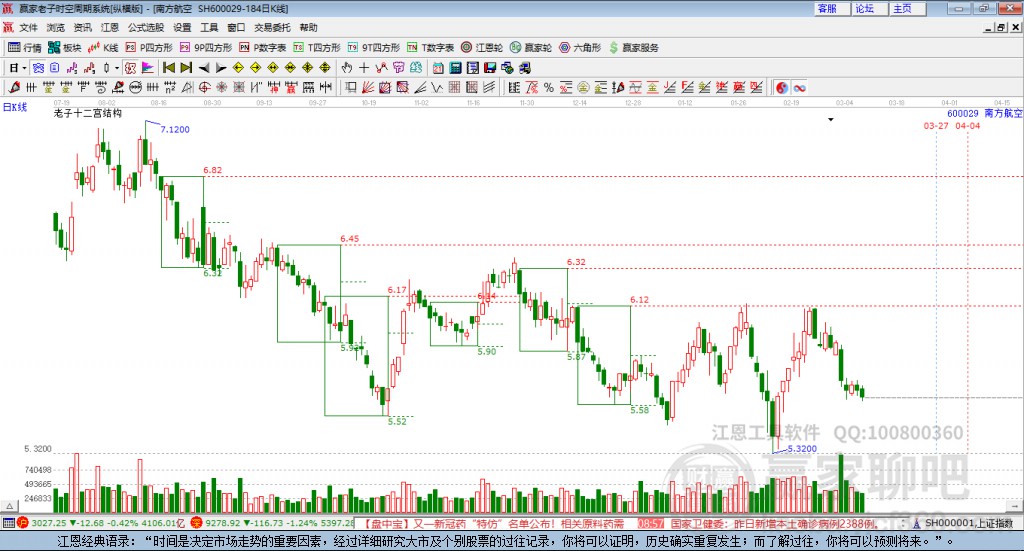Open the calculator icon

(455, 68)
